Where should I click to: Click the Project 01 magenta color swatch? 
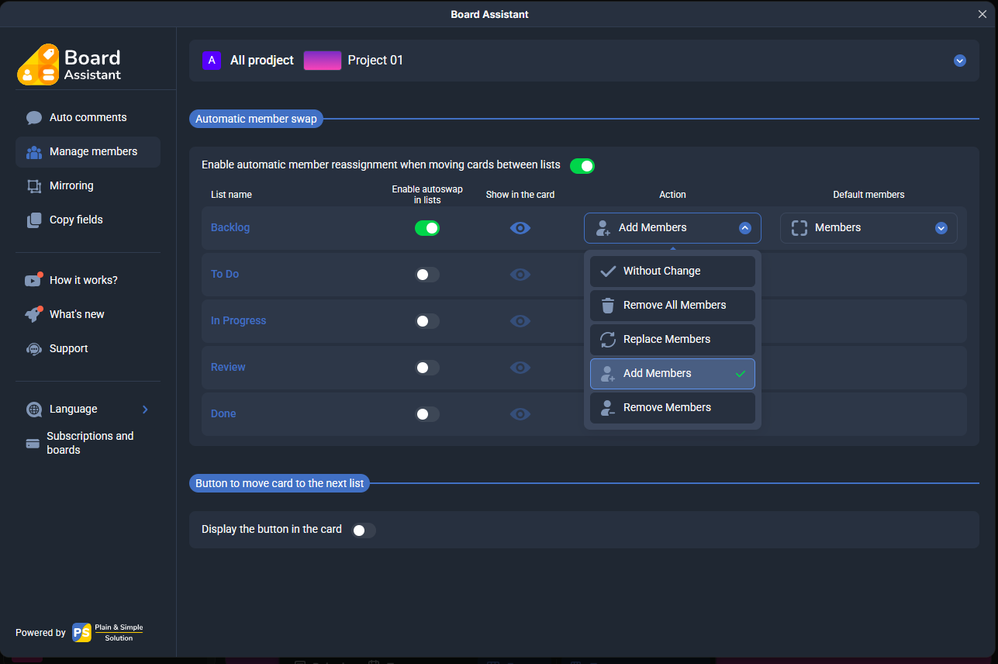(322, 60)
